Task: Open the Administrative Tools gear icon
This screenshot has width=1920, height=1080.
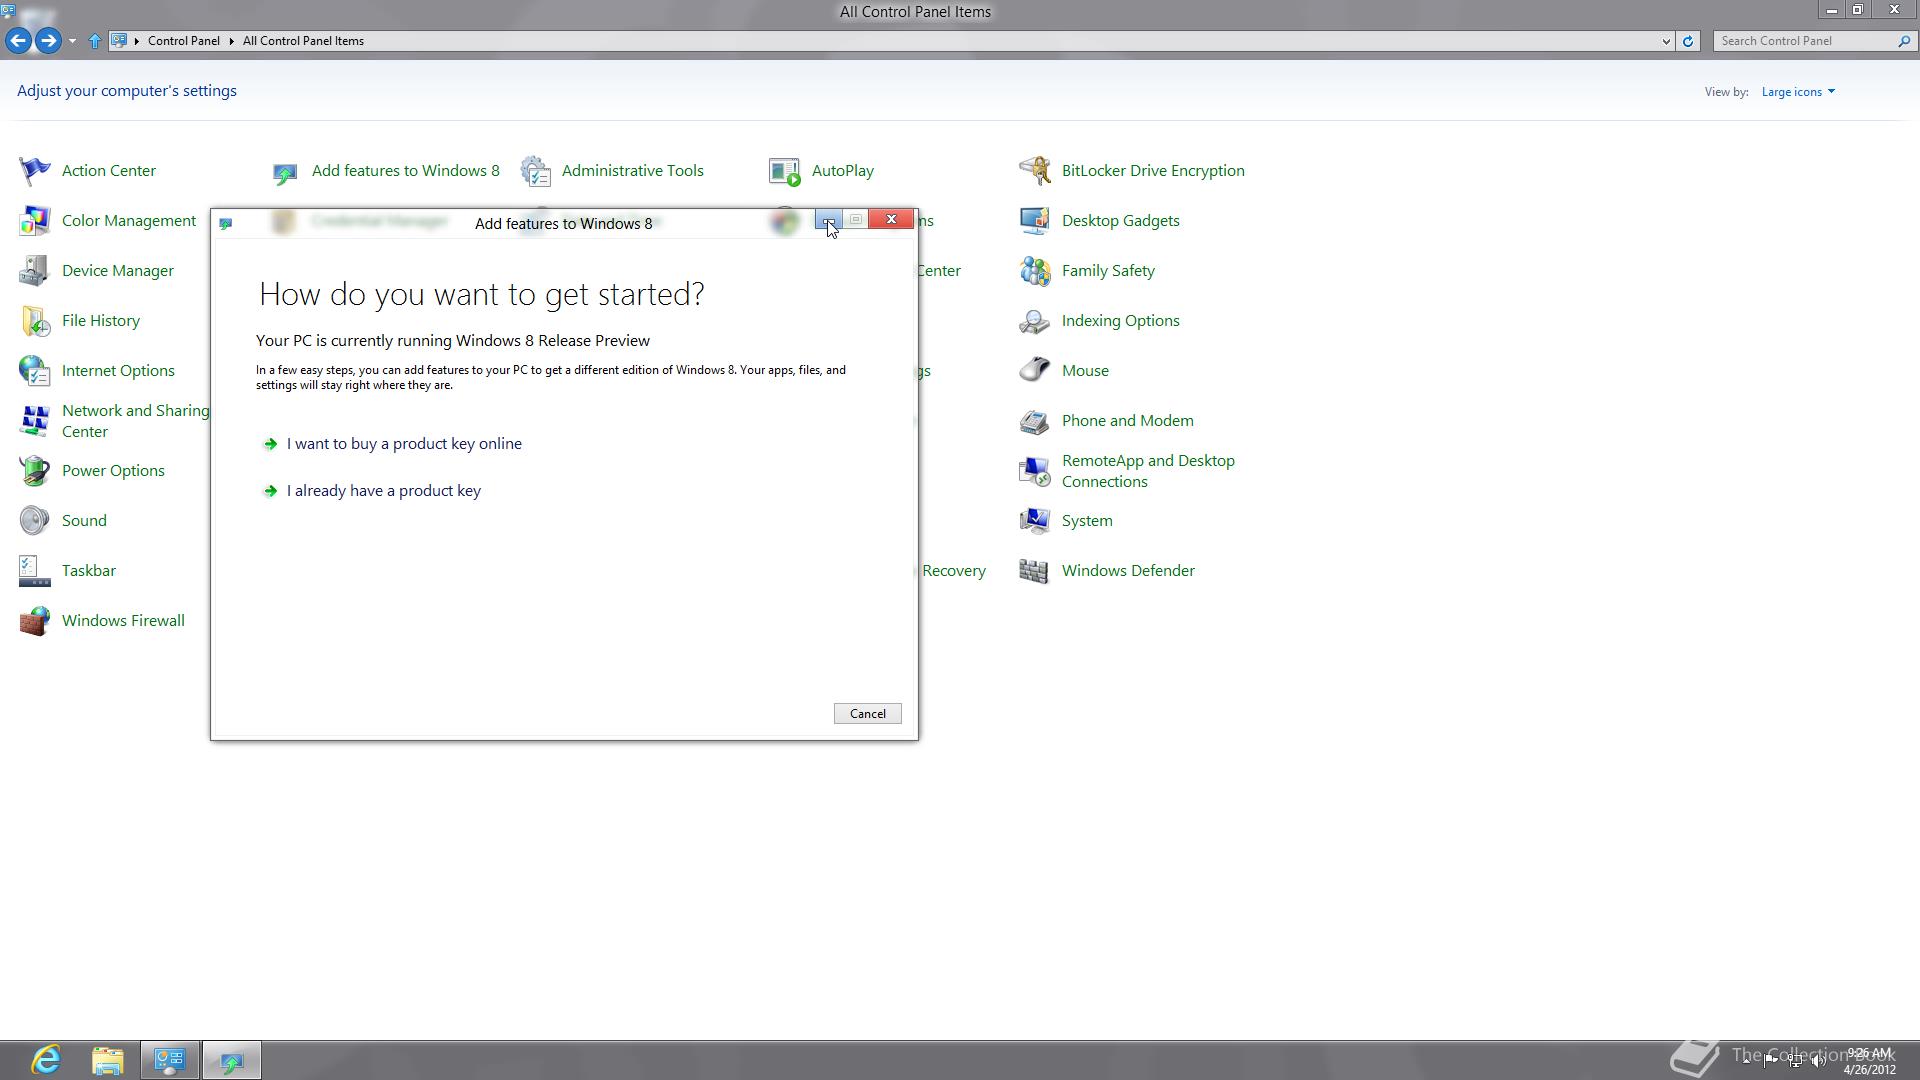Action: [x=536, y=171]
